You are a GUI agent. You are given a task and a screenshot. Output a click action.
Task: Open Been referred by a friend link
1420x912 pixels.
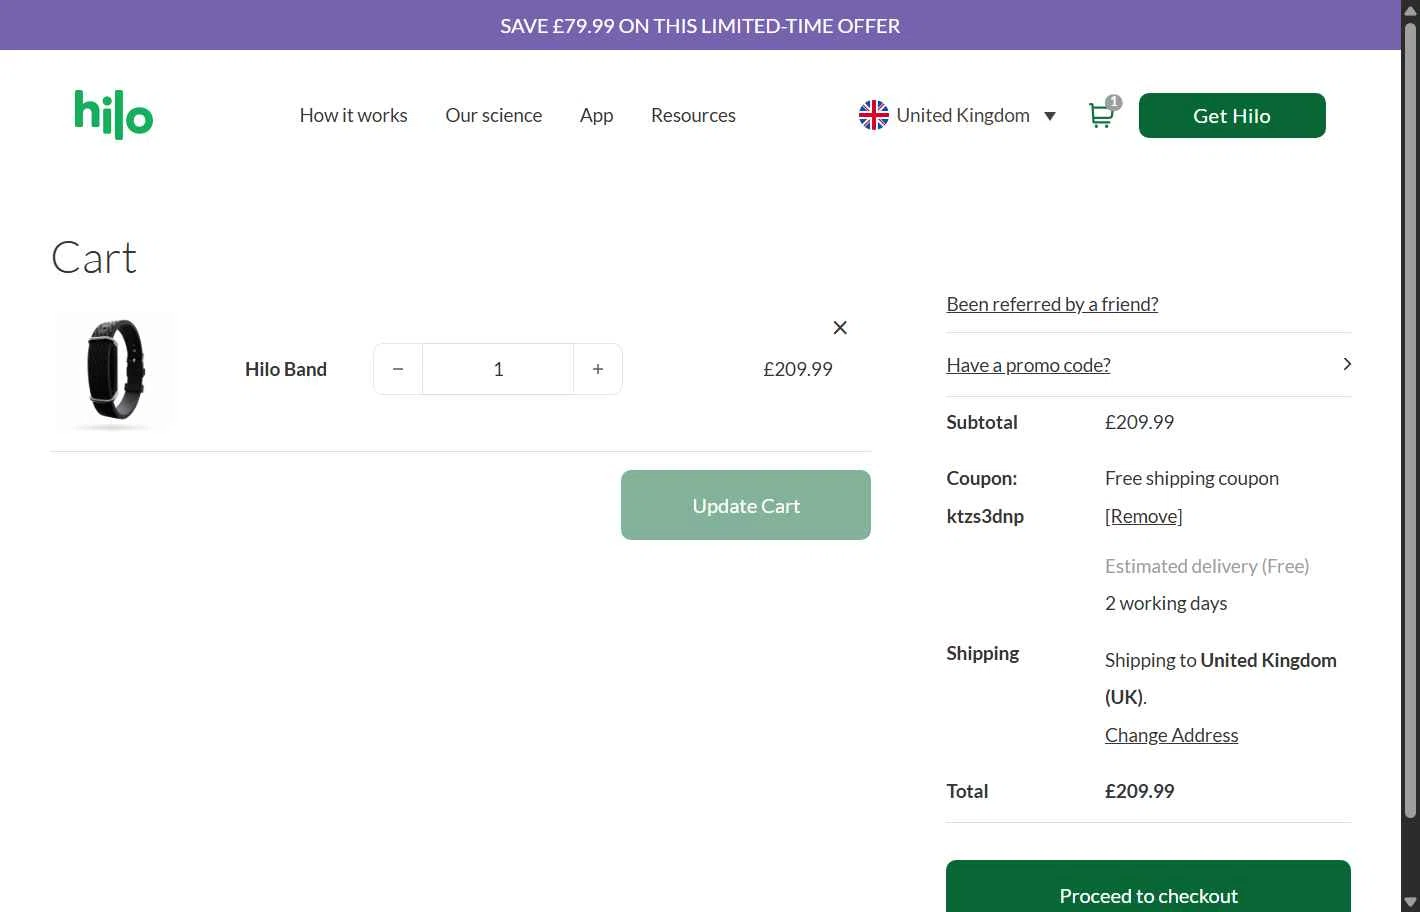pos(1052,304)
